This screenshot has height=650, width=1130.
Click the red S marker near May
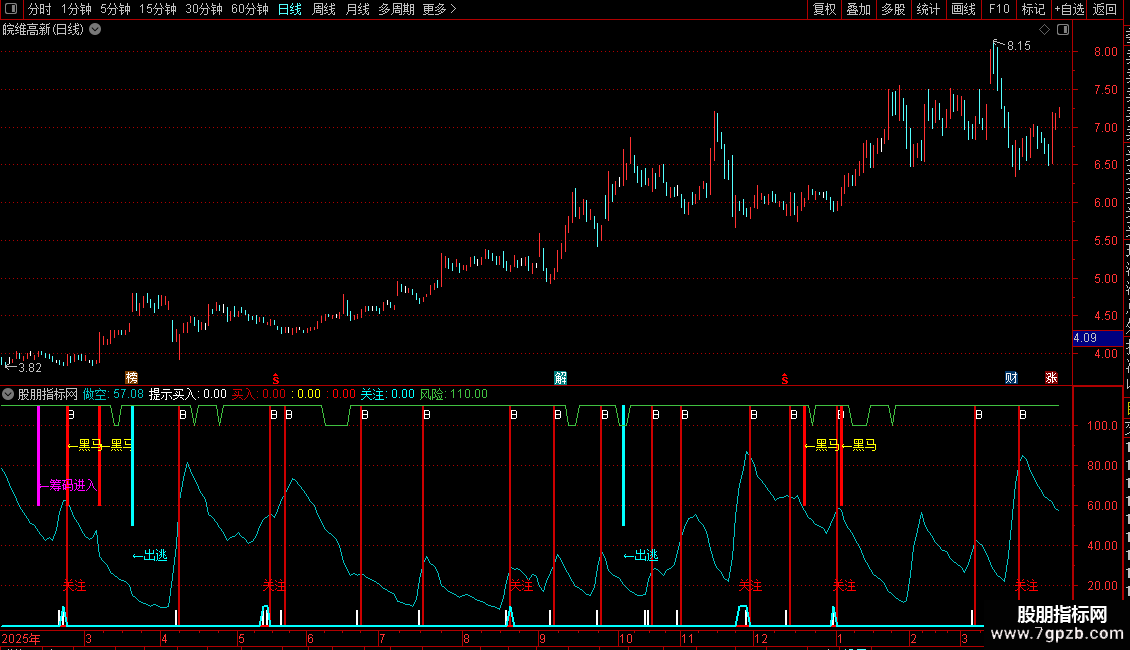pyautogui.click(x=275, y=379)
